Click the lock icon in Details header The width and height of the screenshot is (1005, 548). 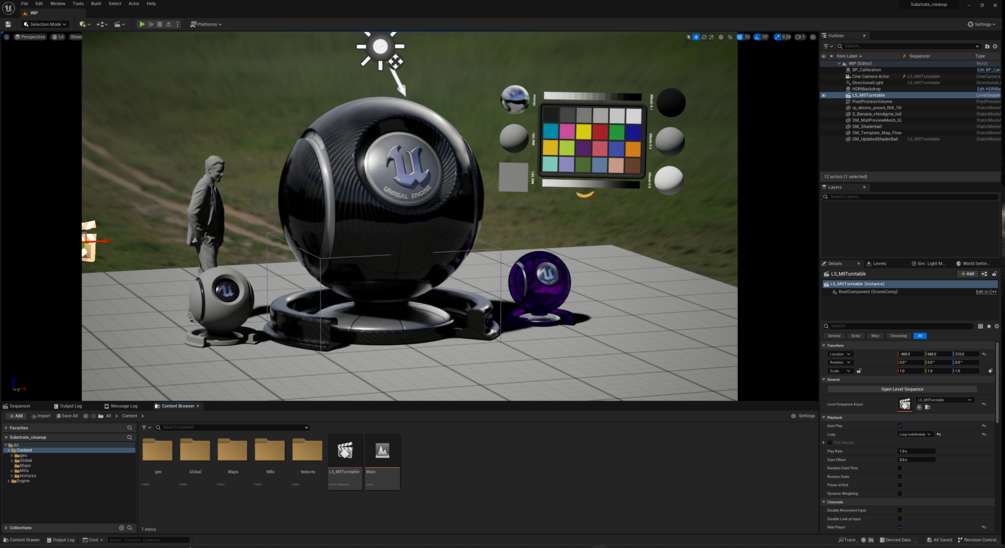pyautogui.click(x=994, y=274)
